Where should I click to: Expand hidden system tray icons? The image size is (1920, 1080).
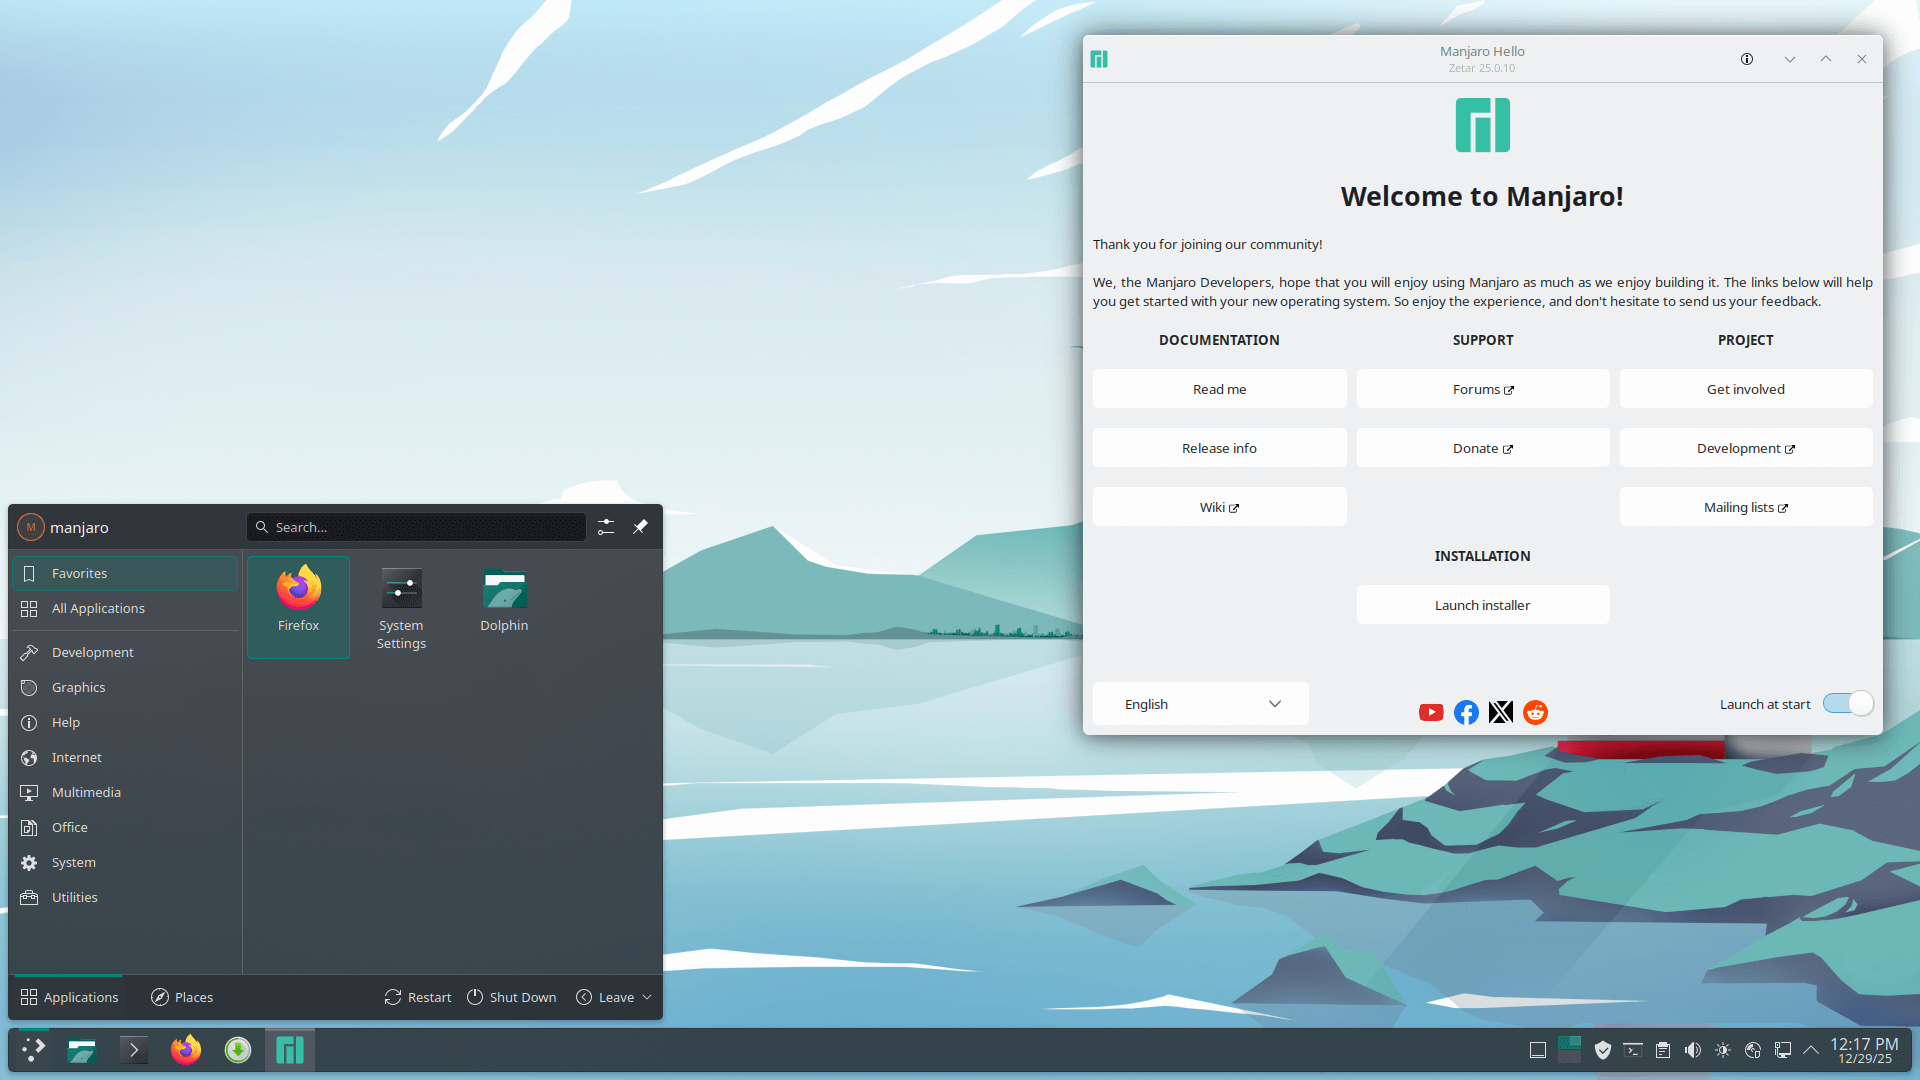[1811, 1050]
